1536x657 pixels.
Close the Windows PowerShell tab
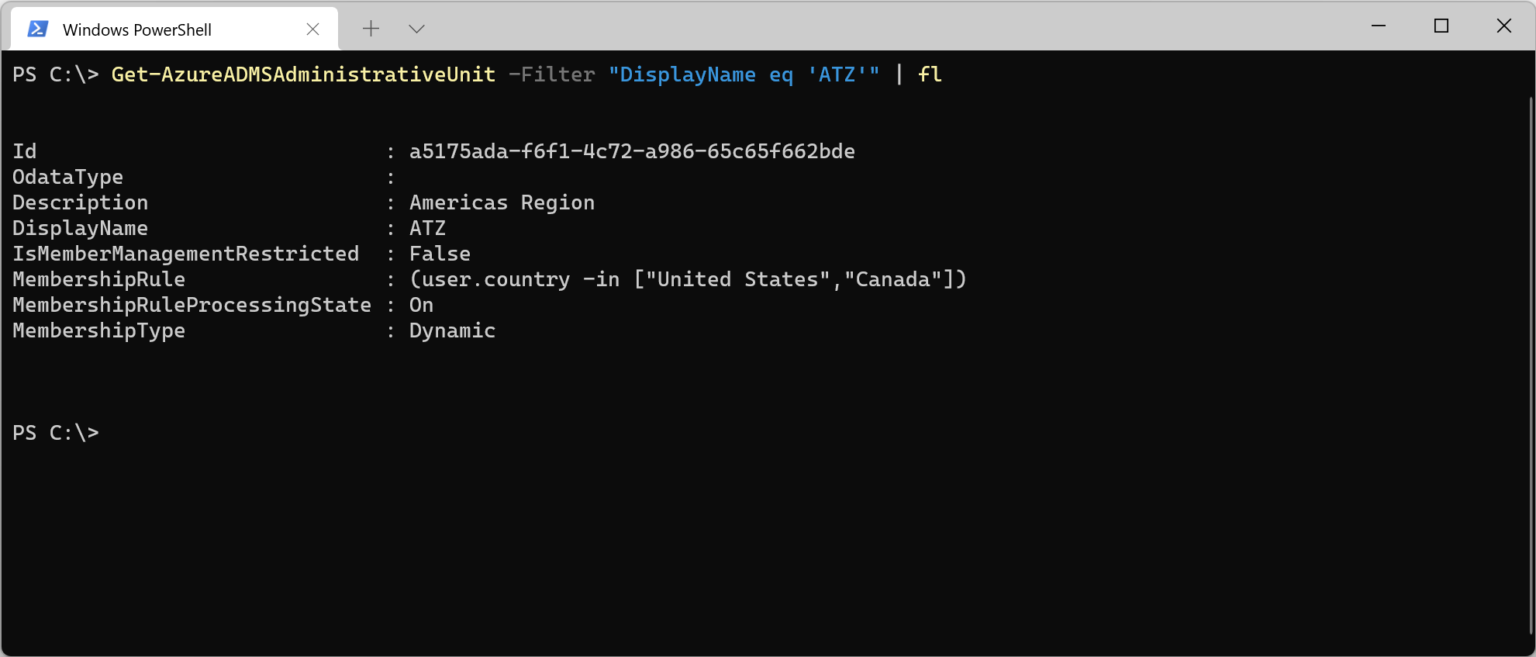pos(312,29)
